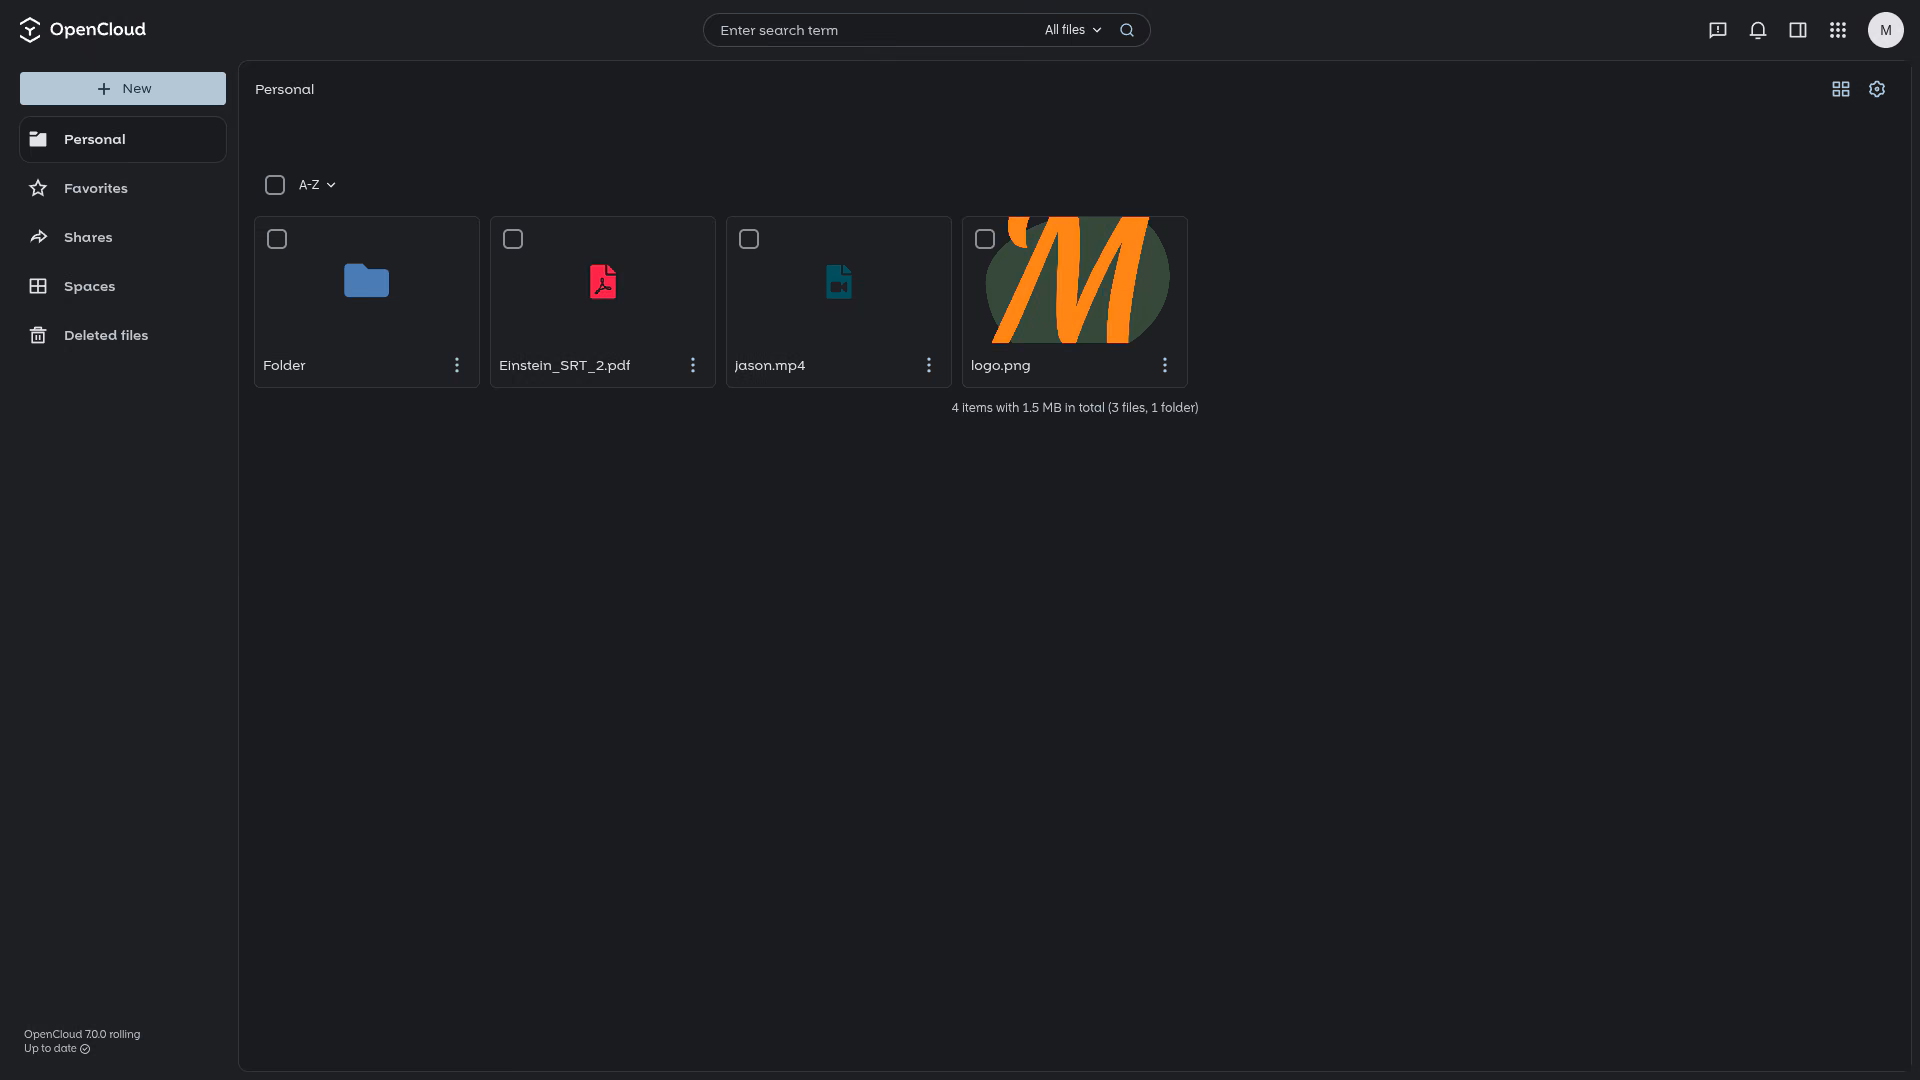This screenshot has width=1920, height=1080.
Task: Open the logo.png thumbnail preview
Action: point(1077,280)
